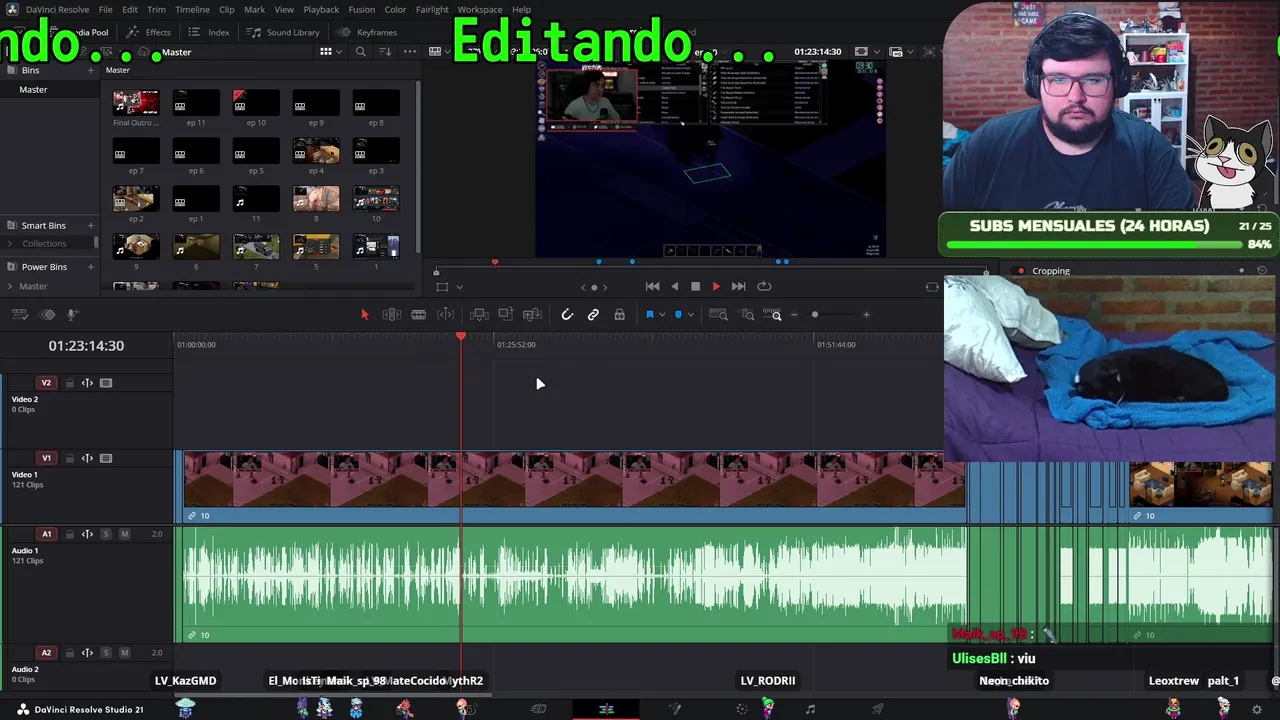The height and width of the screenshot is (720, 1280).
Task: Open the Fairlight menu
Action: (x=432, y=10)
